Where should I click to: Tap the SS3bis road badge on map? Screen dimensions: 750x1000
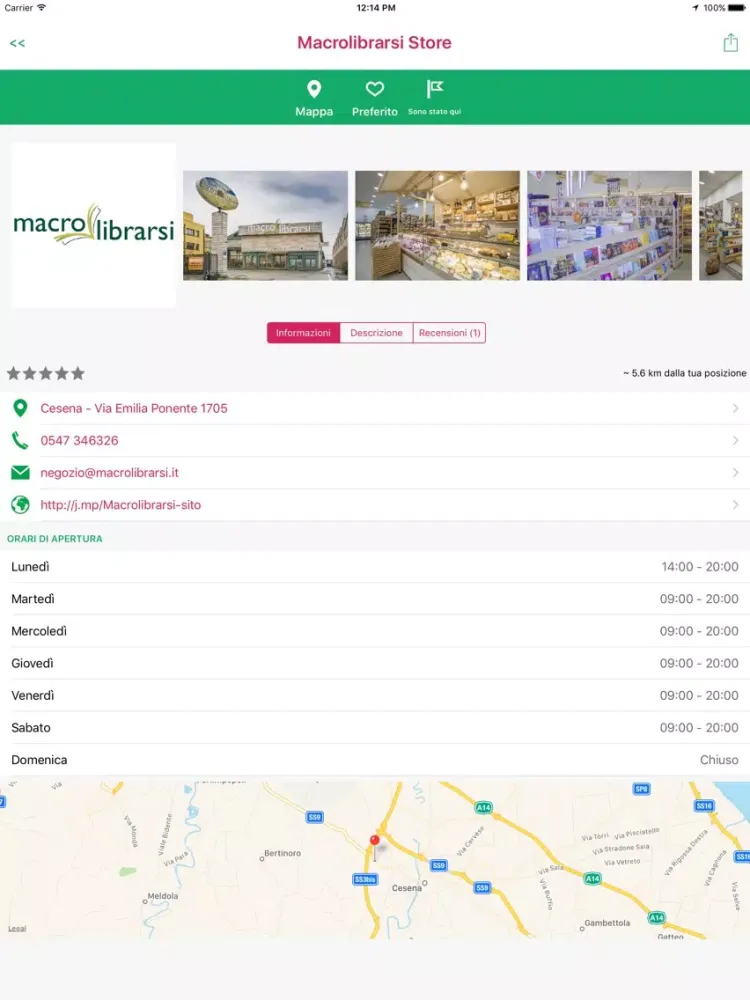click(x=365, y=879)
